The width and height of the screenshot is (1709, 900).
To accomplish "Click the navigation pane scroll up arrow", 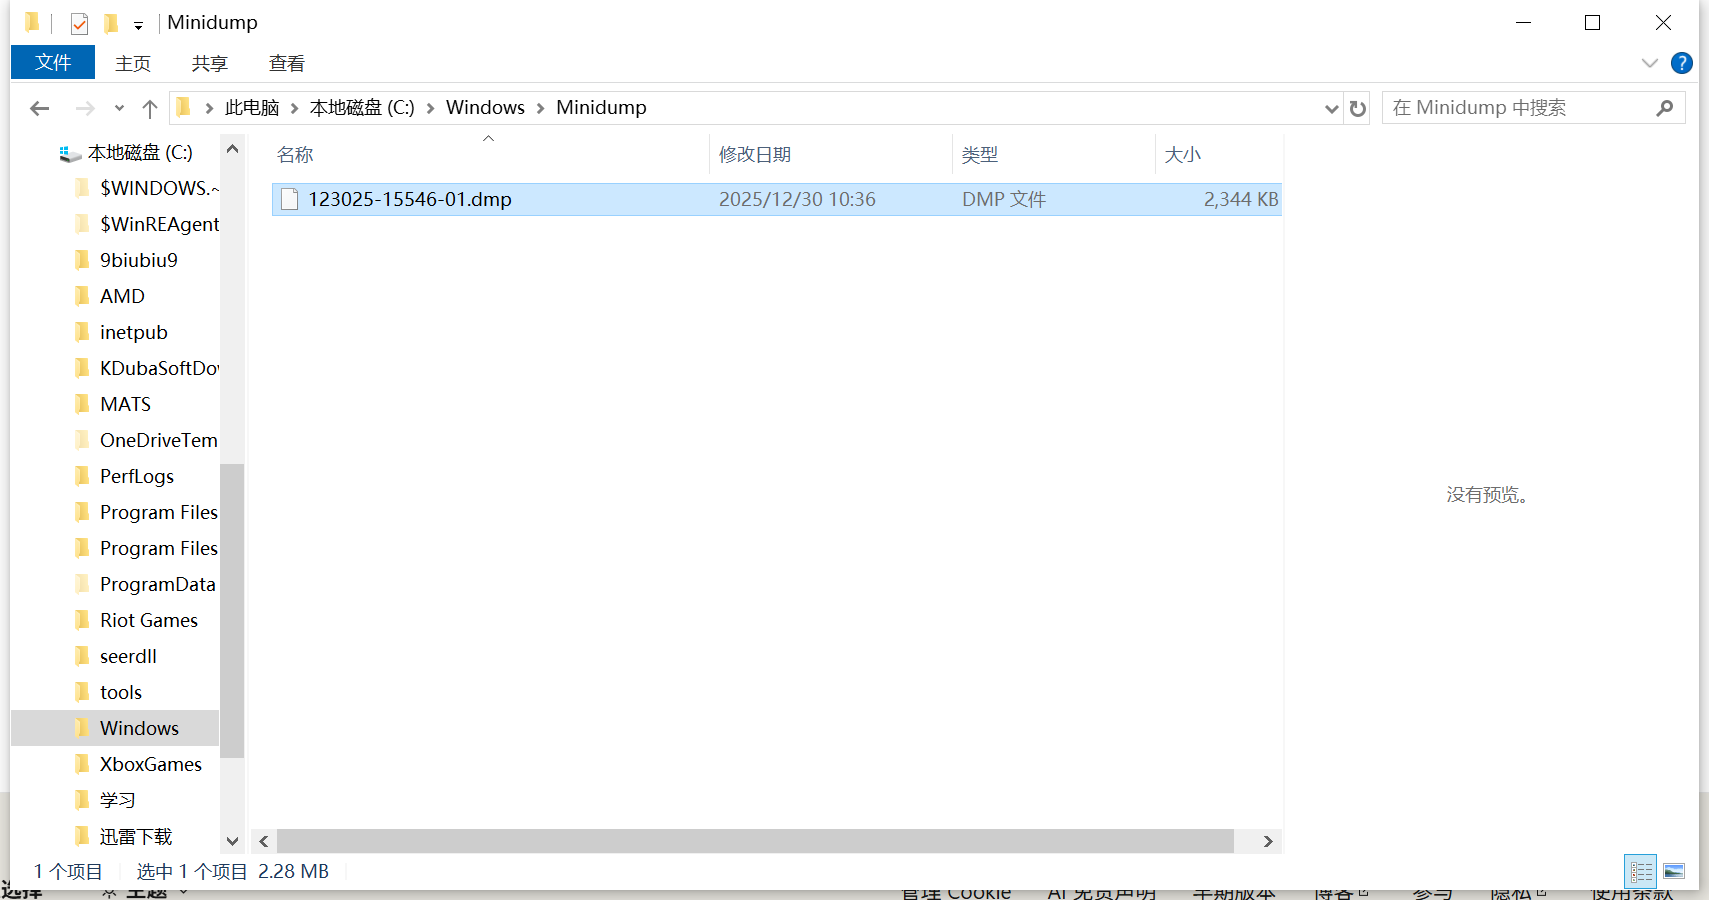I will pos(232,149).
